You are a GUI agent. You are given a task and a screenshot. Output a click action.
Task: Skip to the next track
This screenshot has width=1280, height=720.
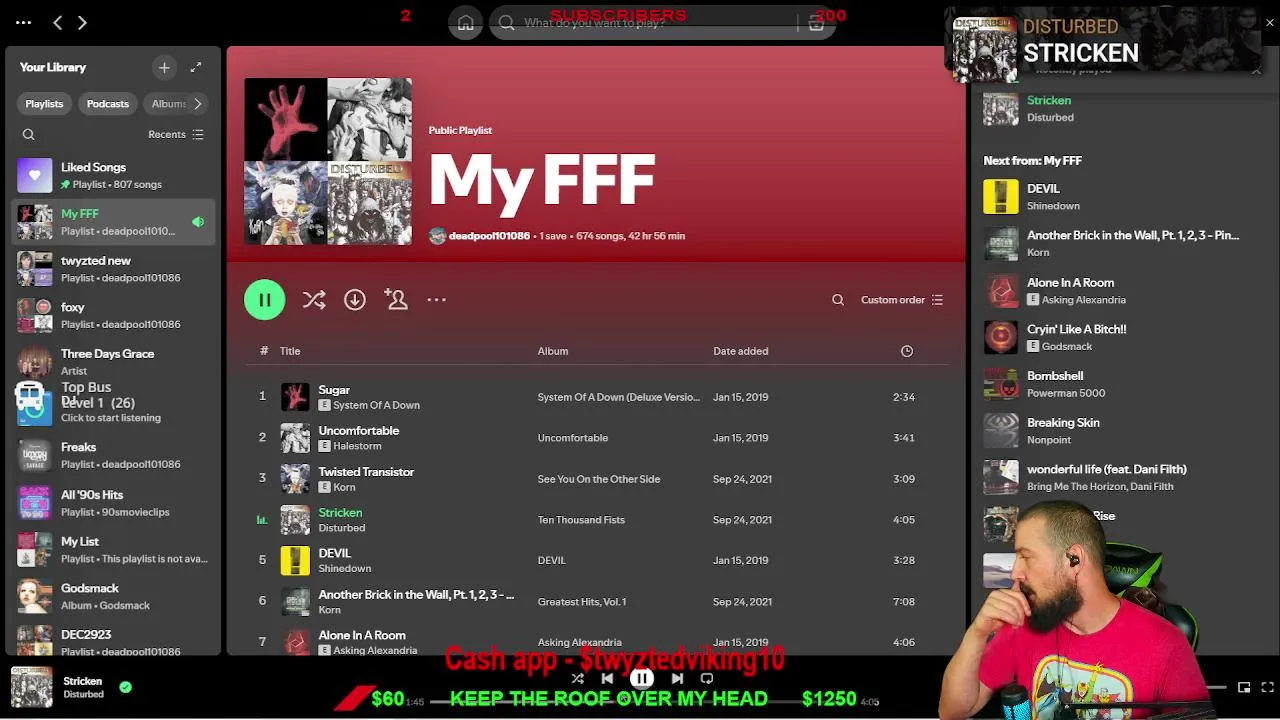tap(677, 678)
